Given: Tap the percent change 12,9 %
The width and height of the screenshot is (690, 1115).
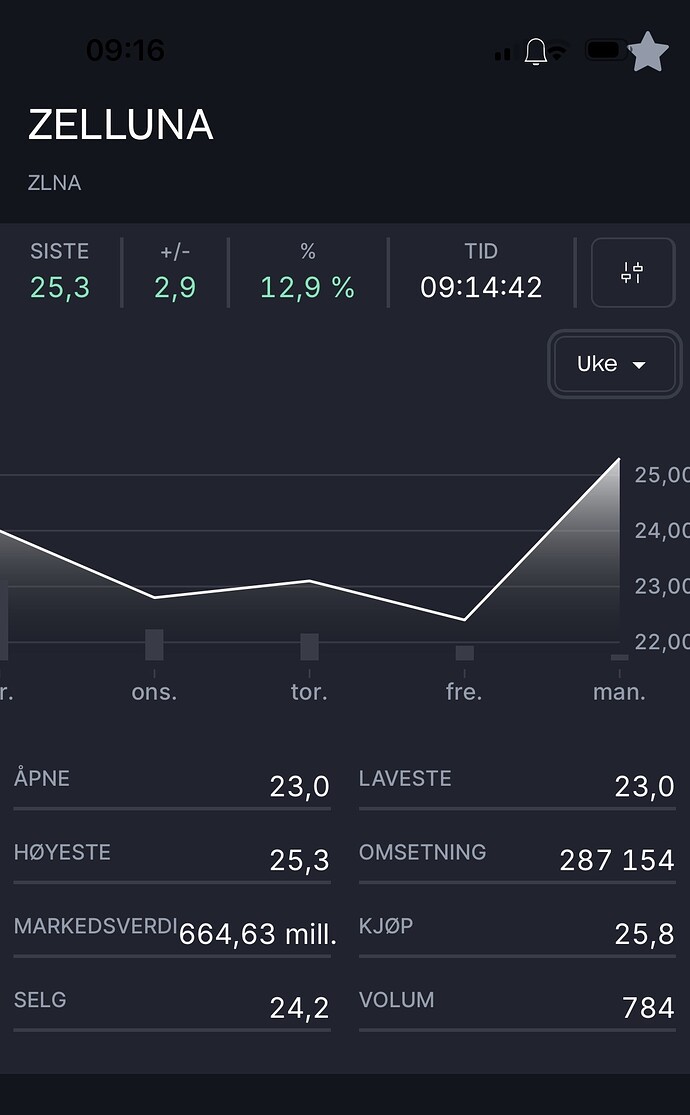Looking at the screenshot, I should (x=307, y=288).
